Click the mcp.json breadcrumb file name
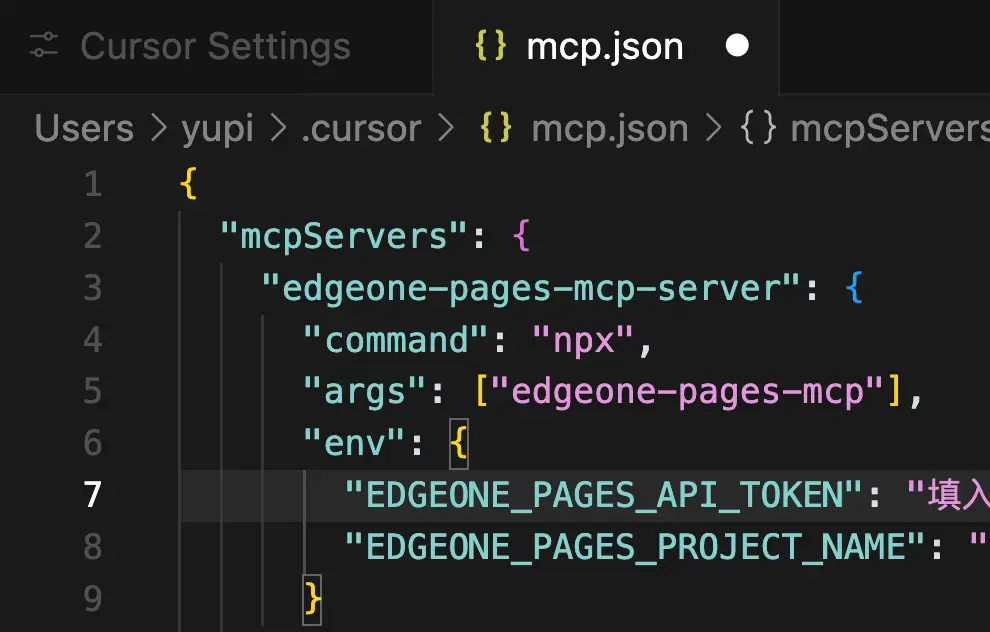Image resolution: width=990 pixels, height=632 pixels. pyautogui.click(x=610, y=129)
